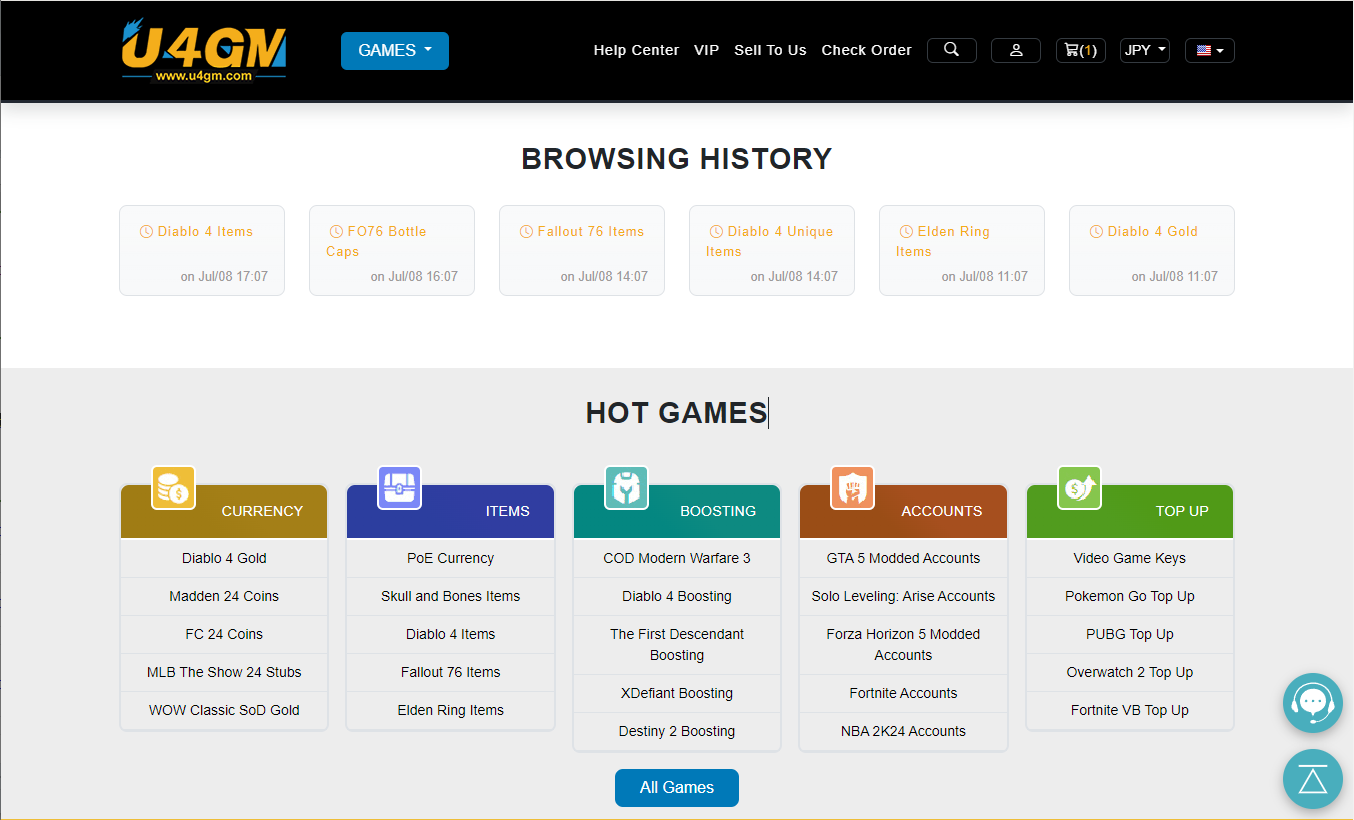The width and height of the screenshot is (1354, 820).
Task: Open NBA 2K24 Accounts
Action: [903, 731]
